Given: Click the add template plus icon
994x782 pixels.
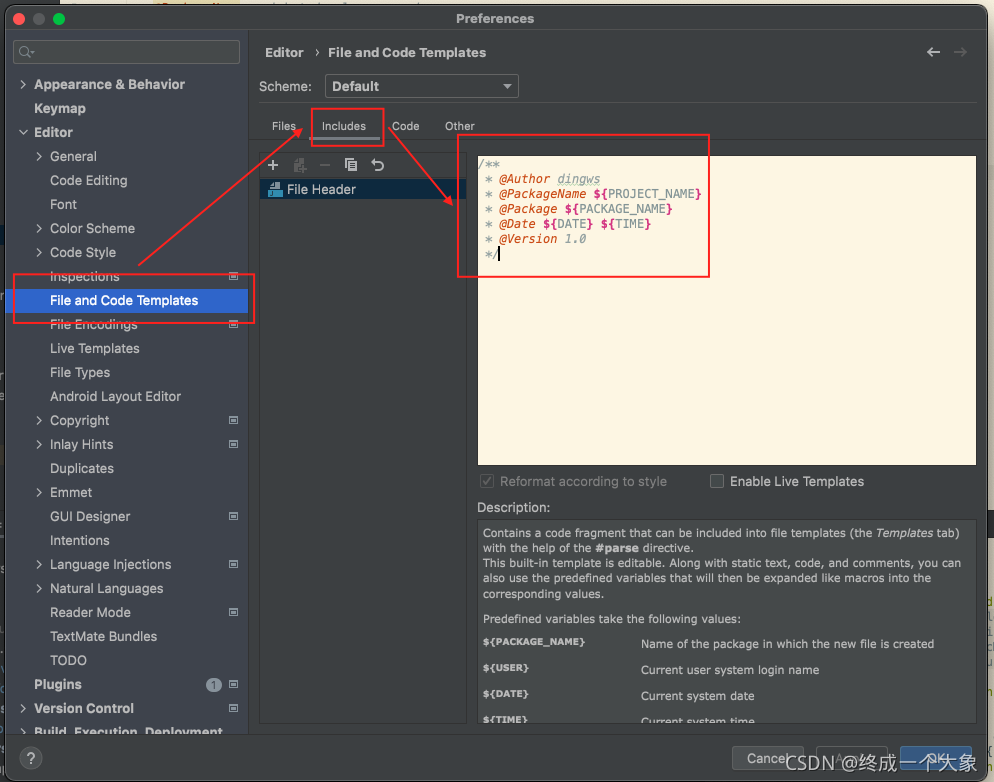Looking at the screenshot, I should [x=273, y=165].
